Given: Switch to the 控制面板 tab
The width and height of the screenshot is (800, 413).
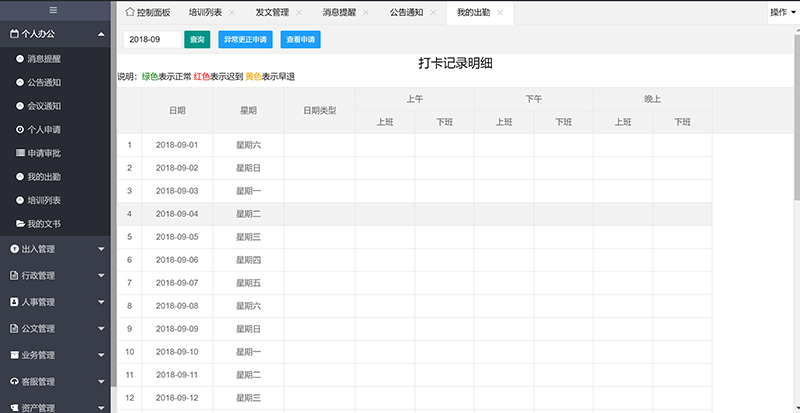Looking at the screenshot, I should point(147,13).
